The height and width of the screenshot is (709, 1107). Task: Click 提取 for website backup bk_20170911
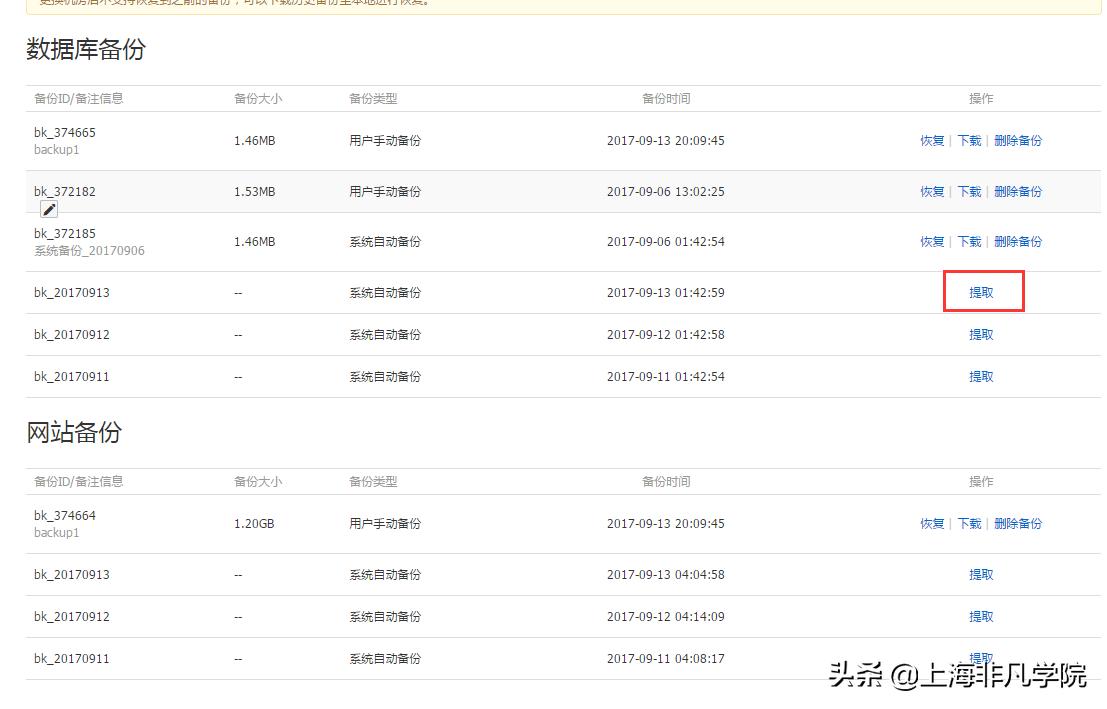[x=981, y=658]
